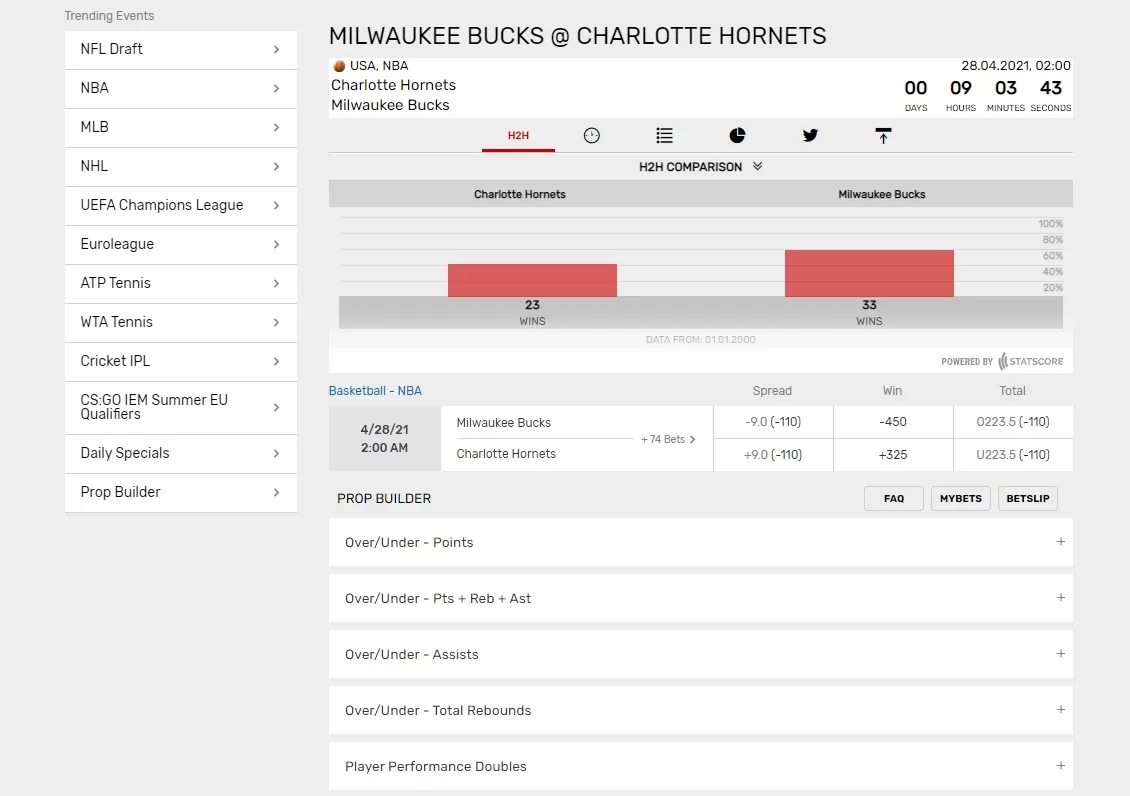Click the chevron in the Cricket IPL row

[x=276, y=362]
